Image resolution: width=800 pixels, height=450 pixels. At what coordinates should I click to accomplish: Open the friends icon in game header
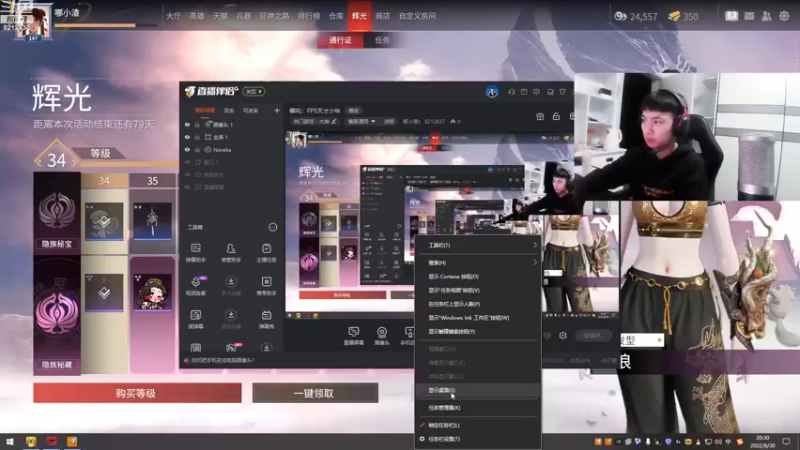(766, 16)
